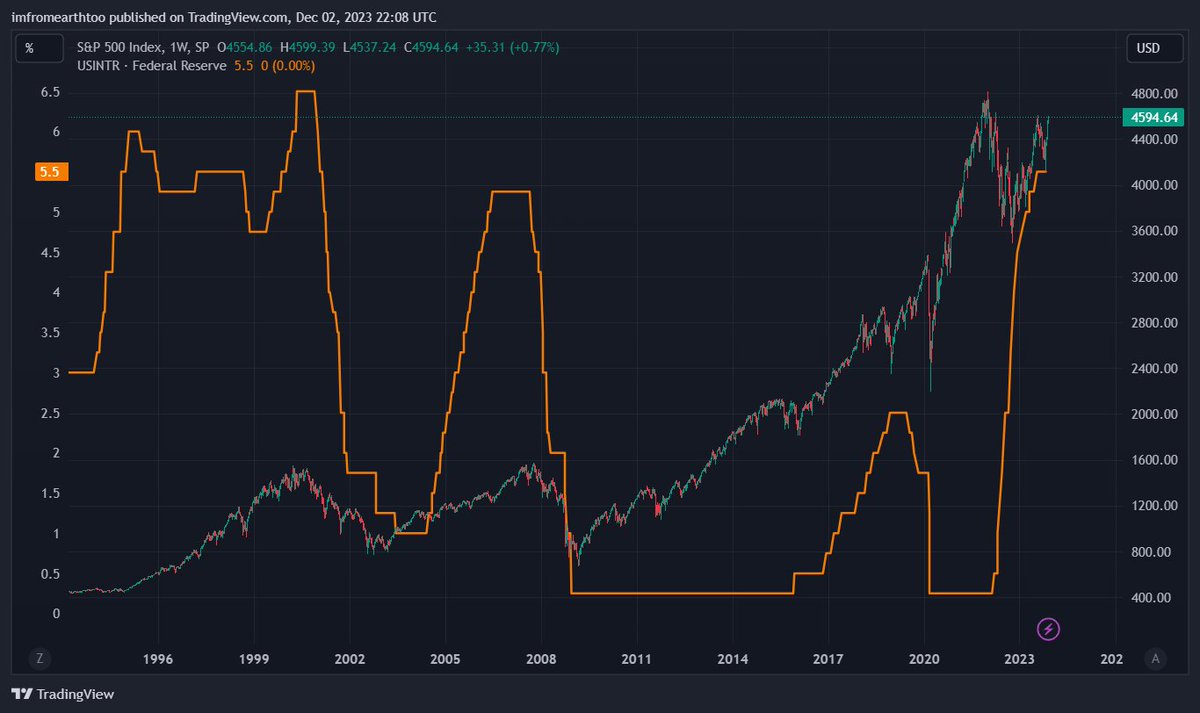Click the 2014 time axis label

733,659
